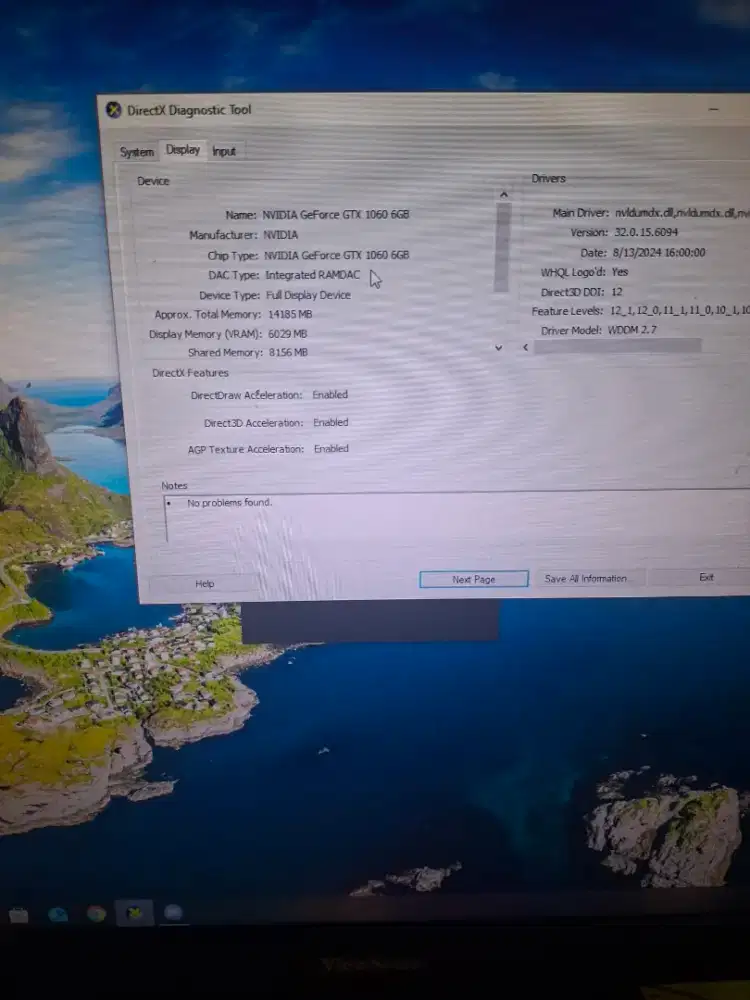Click the DirectX Diagnostic Tool title icon
Screen dimensions: 750x1000
pyautogui.click(x=114, y=110)
